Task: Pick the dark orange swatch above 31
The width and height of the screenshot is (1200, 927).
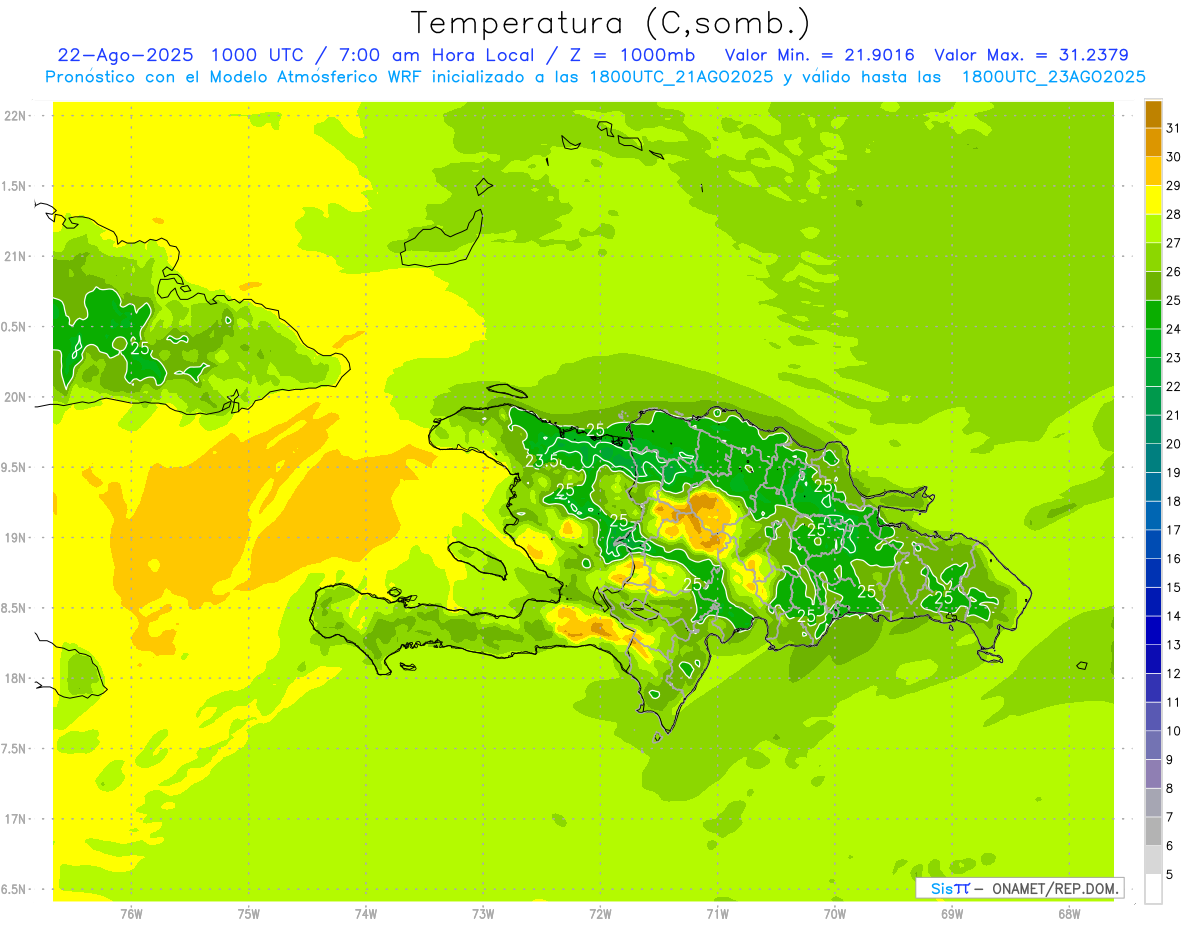Action: [1153, 114]
